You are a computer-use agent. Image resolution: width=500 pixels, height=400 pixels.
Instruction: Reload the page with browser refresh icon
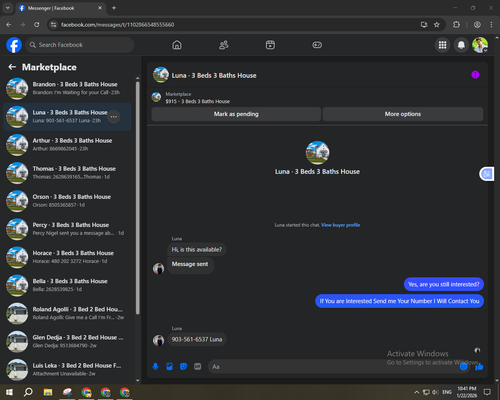pos(37,25)
